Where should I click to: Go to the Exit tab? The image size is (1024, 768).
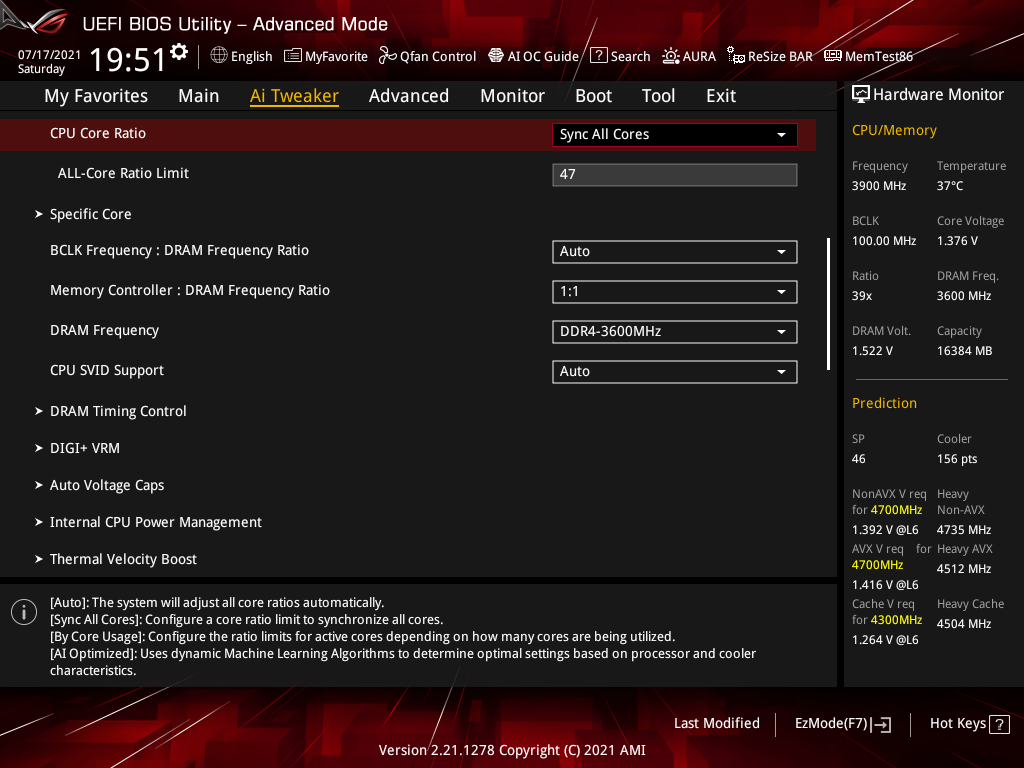pos(721,96)
